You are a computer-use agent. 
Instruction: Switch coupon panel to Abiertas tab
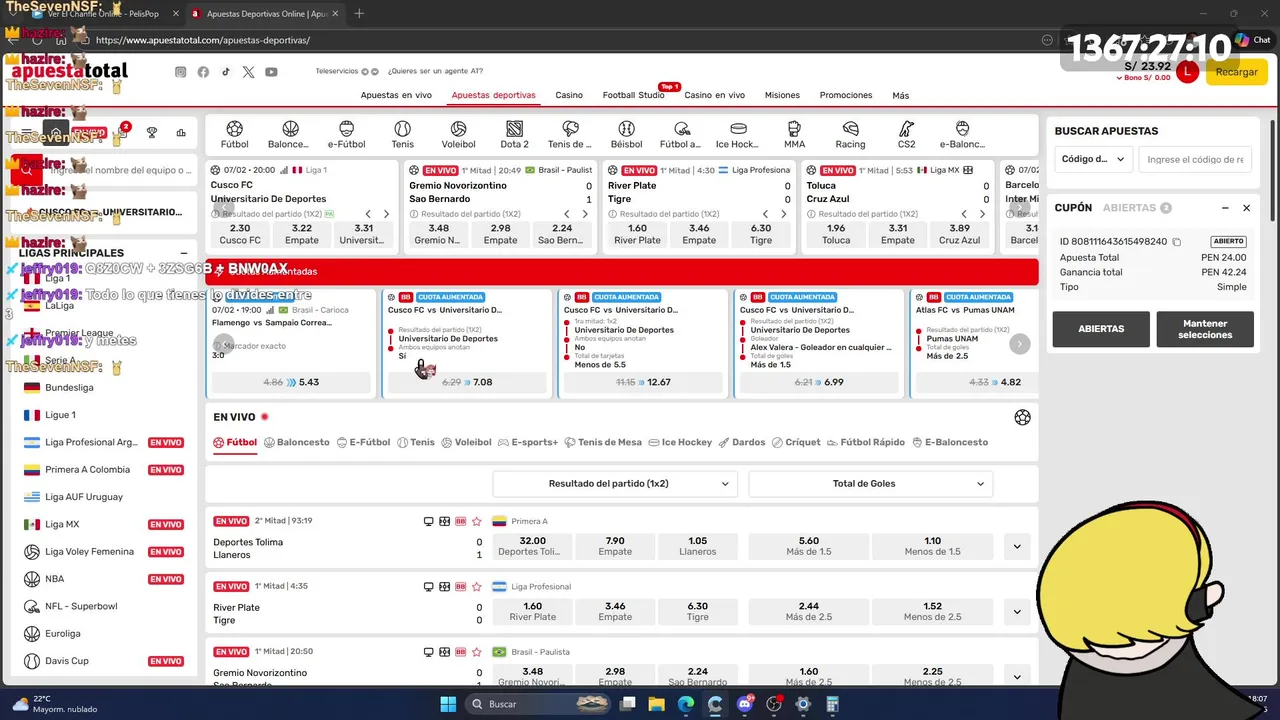(1137, 208)
